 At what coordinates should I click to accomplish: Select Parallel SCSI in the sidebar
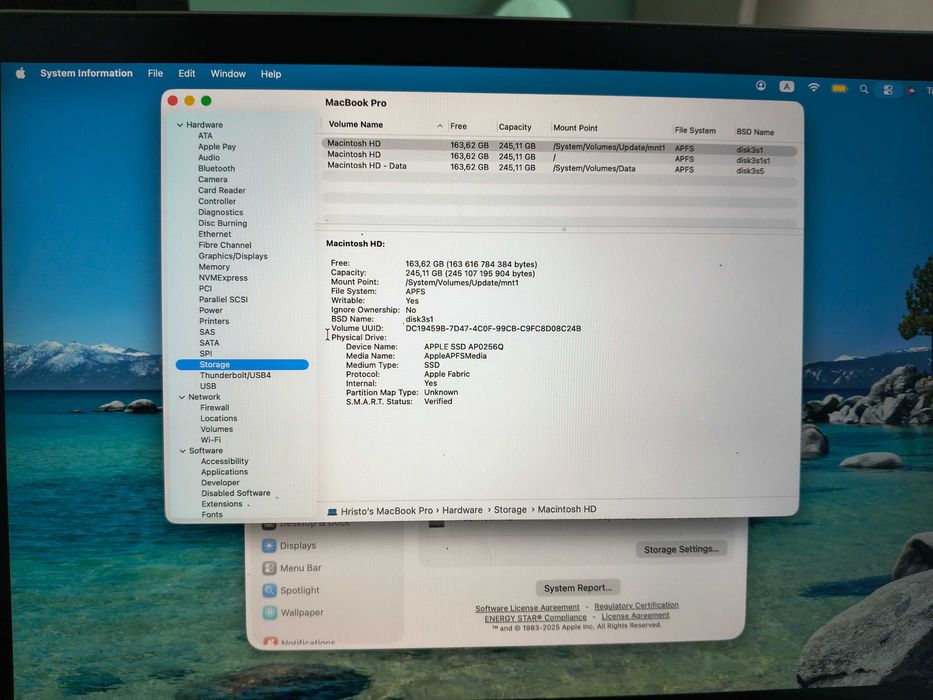pos(223,299)
